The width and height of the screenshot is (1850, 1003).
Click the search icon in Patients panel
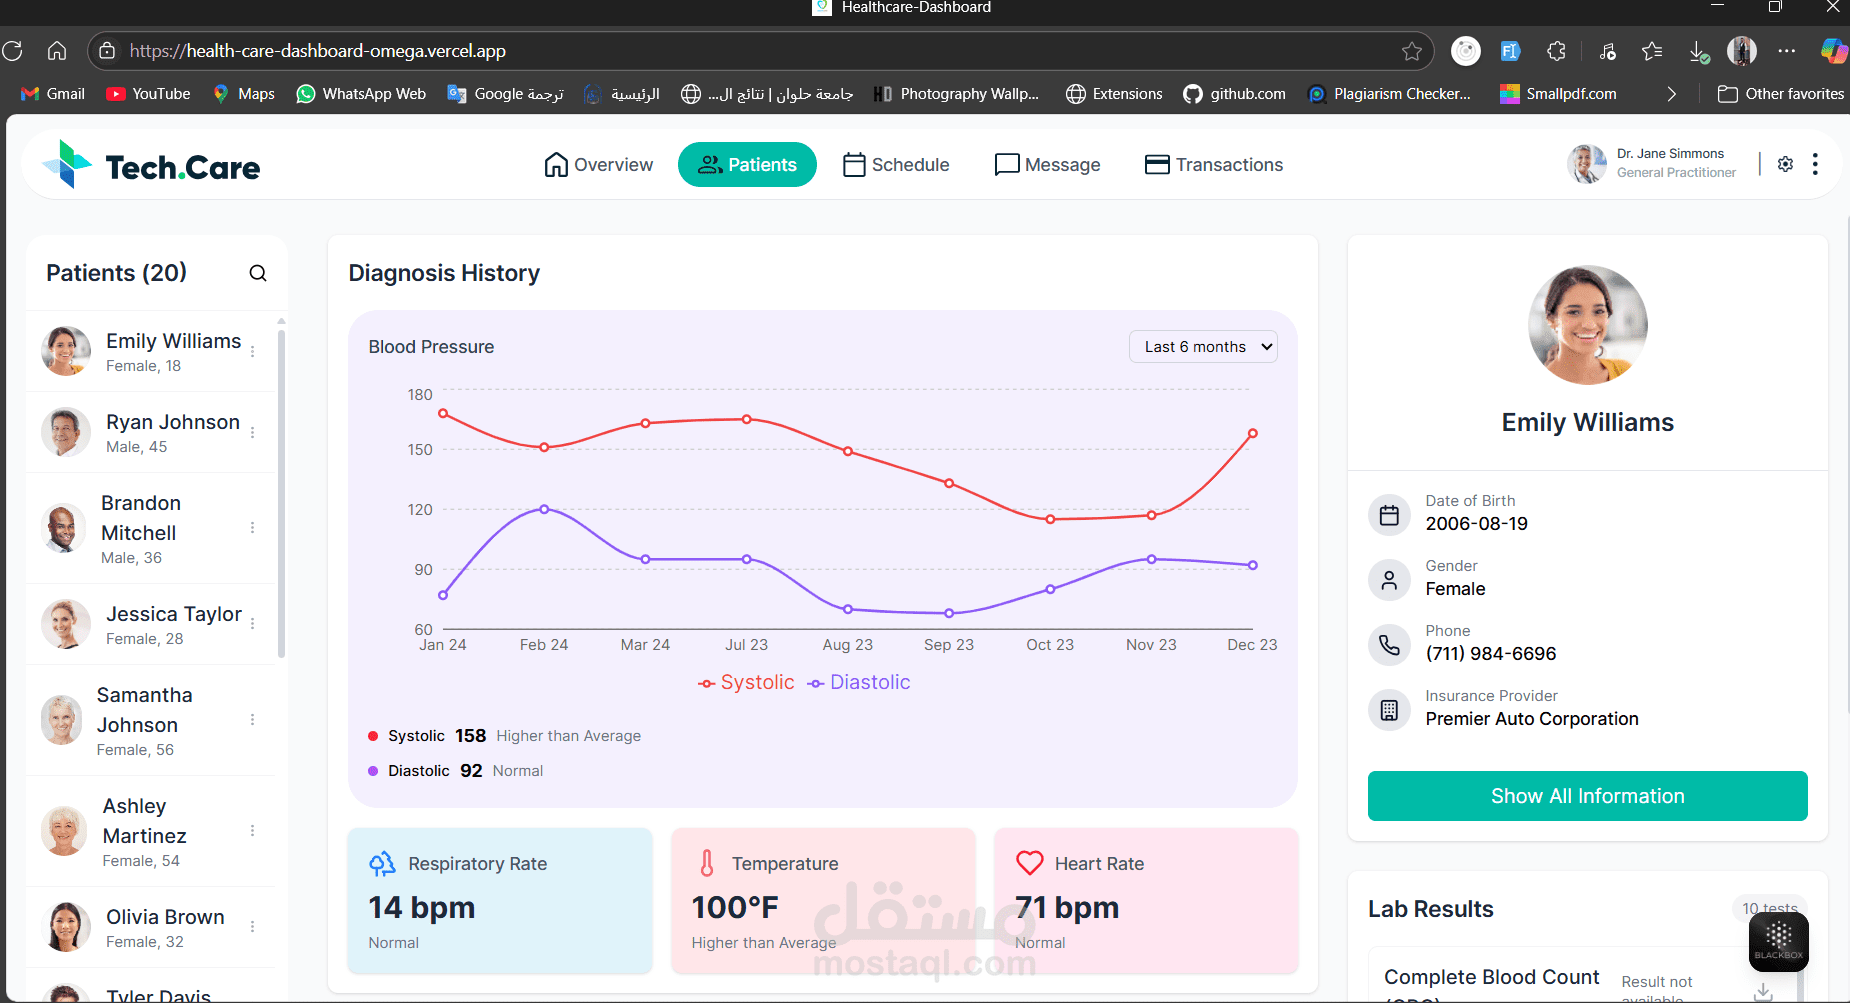(x=258, y=272)
